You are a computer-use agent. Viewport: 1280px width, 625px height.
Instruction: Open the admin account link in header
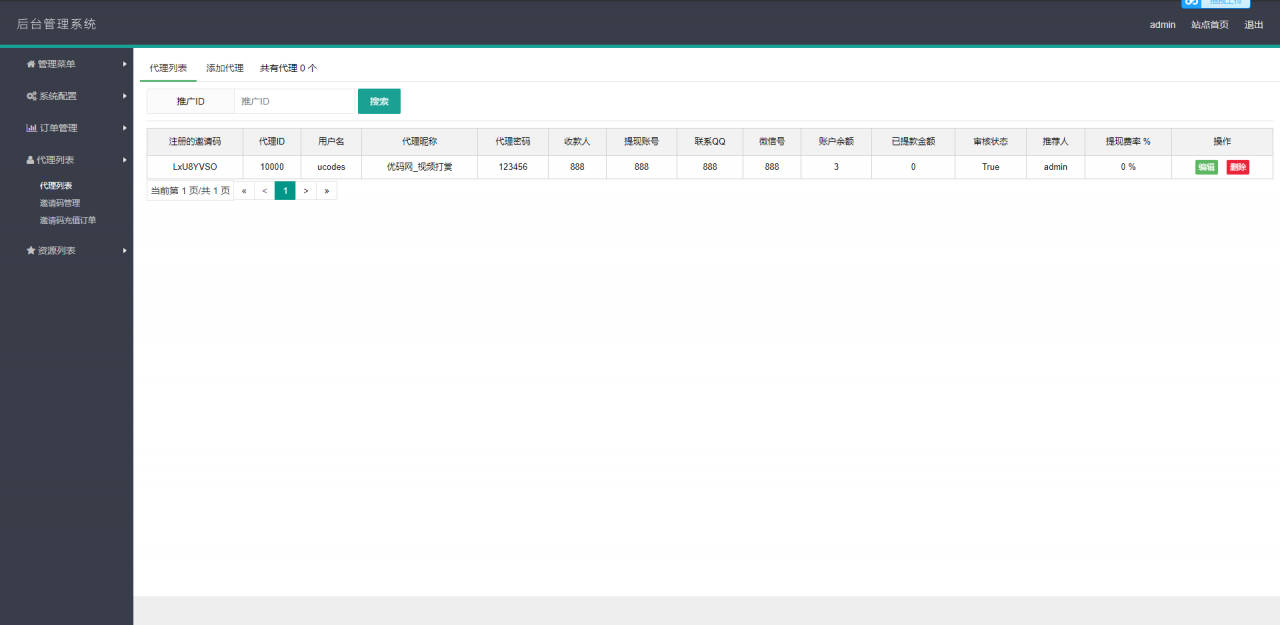tap(1163, 25)
